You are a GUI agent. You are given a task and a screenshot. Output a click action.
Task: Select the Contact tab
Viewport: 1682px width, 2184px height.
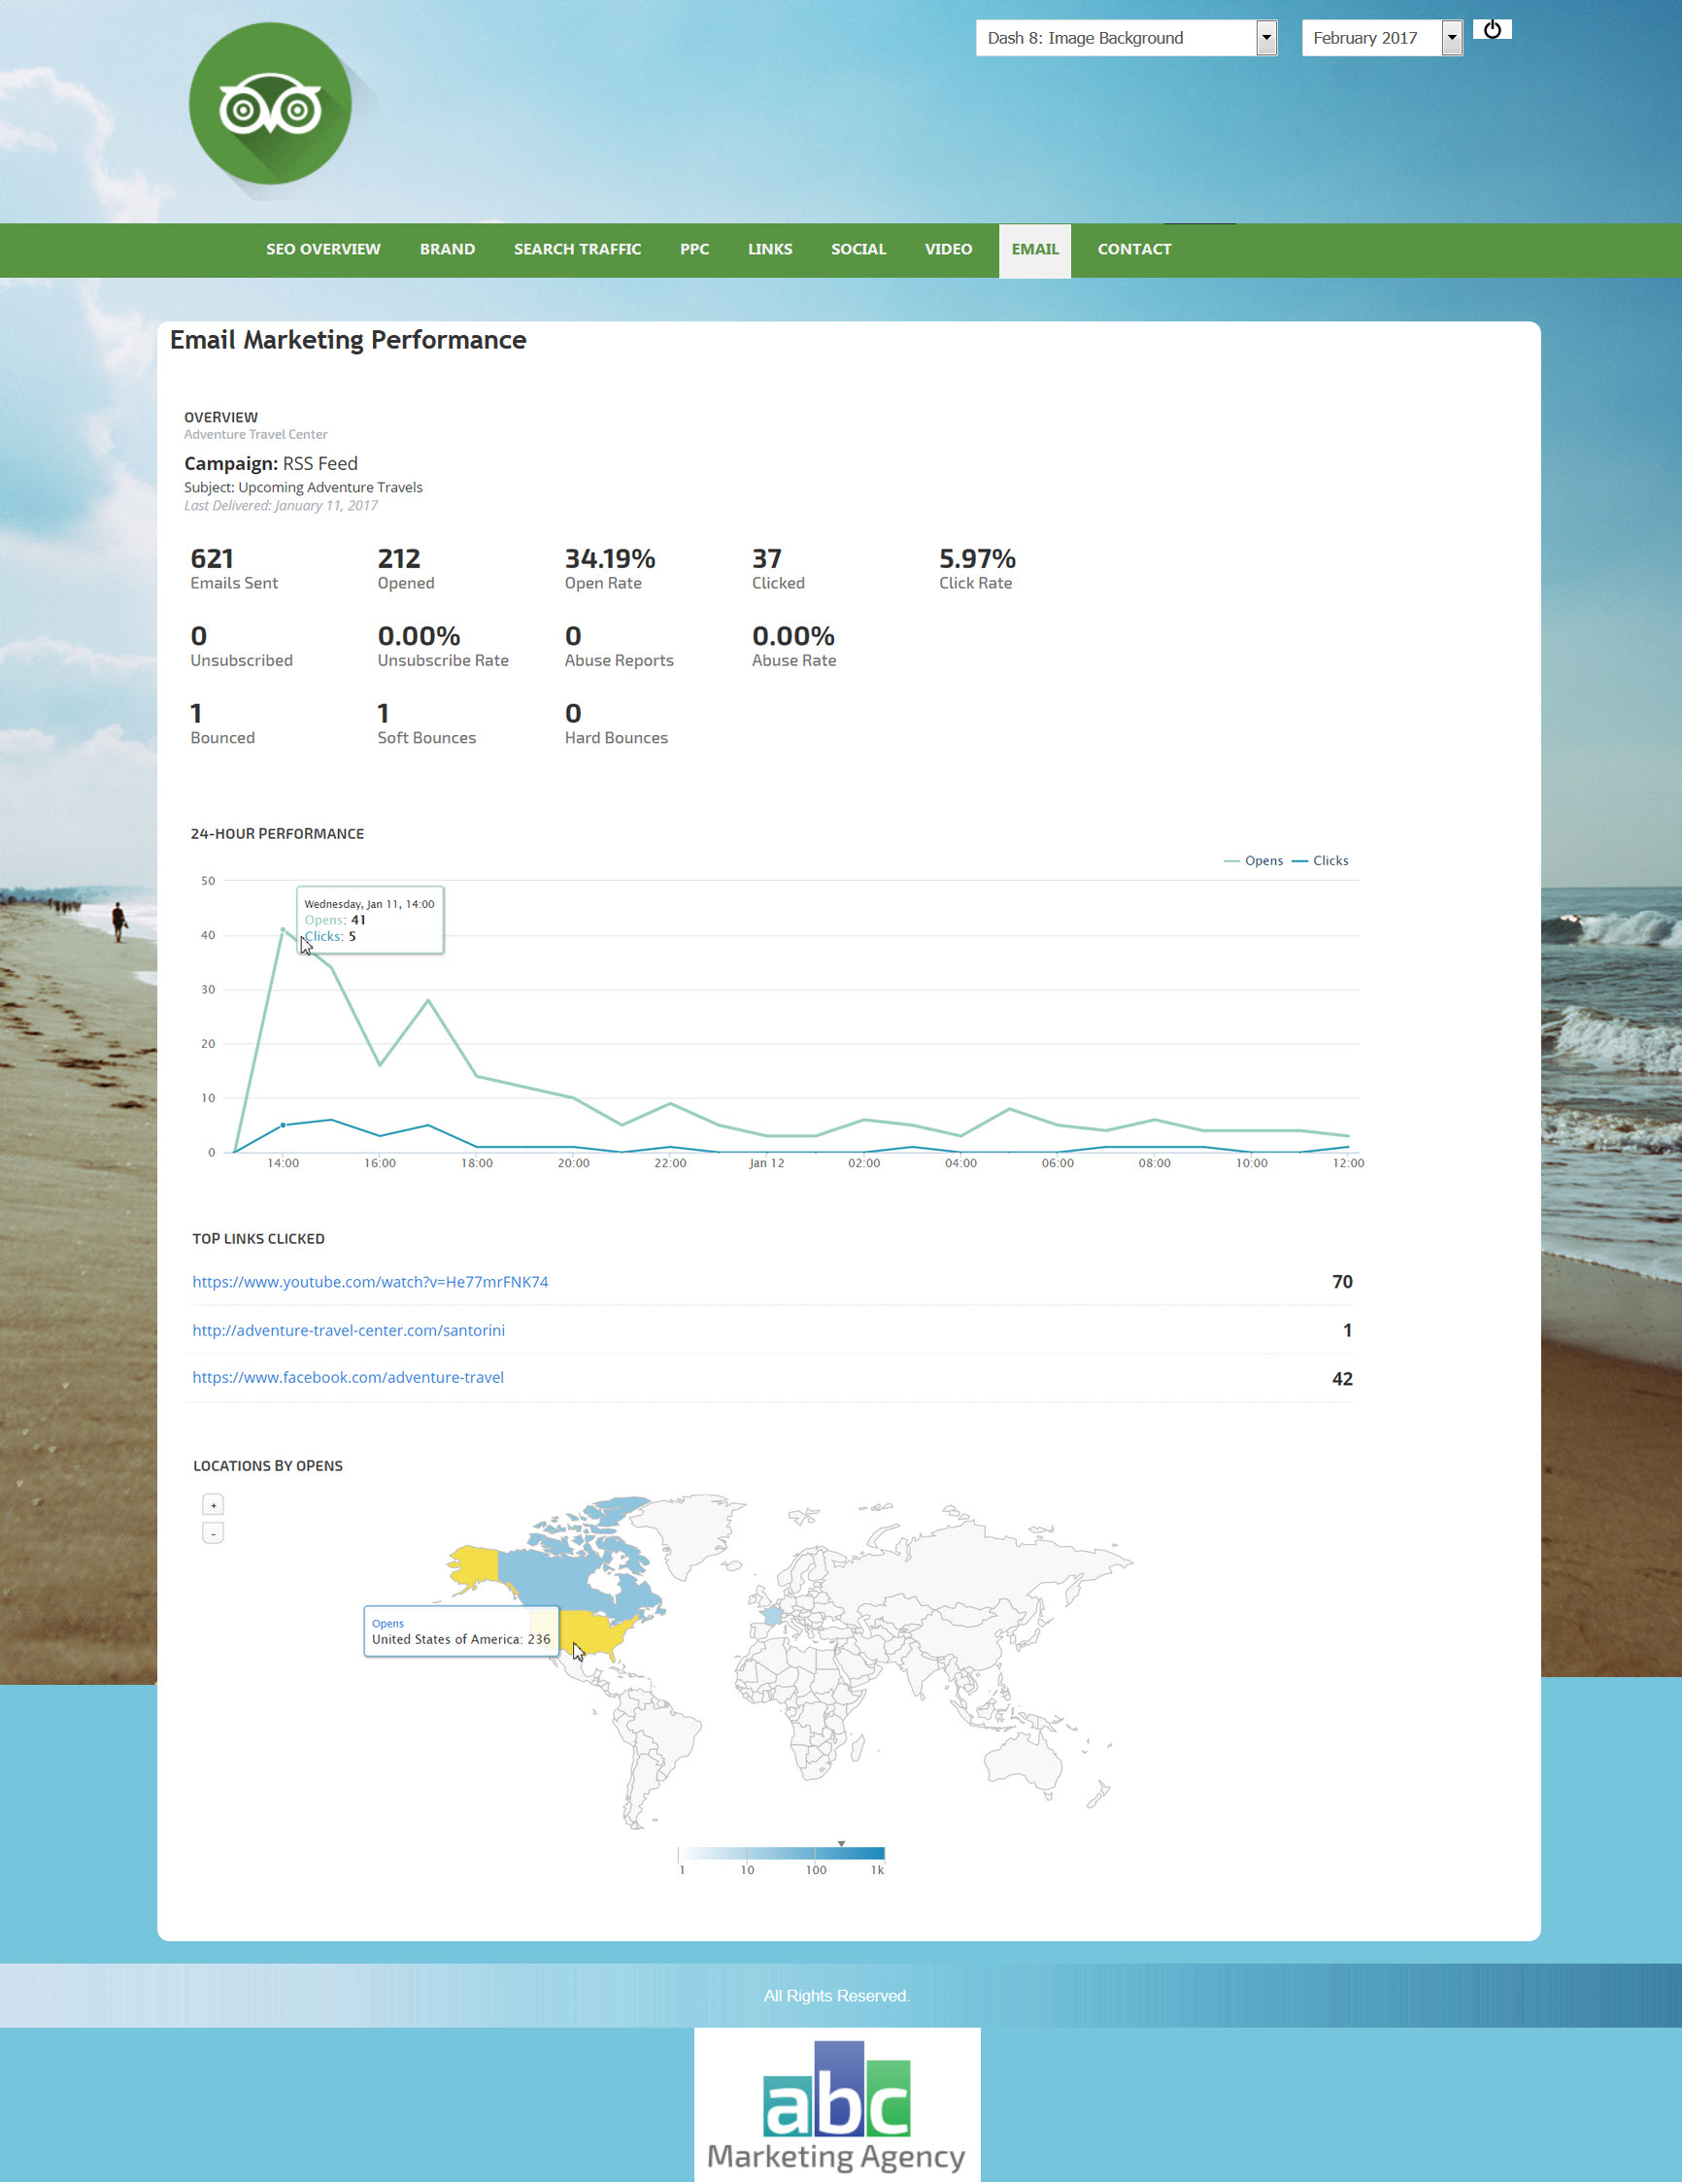click(1134, 249)
